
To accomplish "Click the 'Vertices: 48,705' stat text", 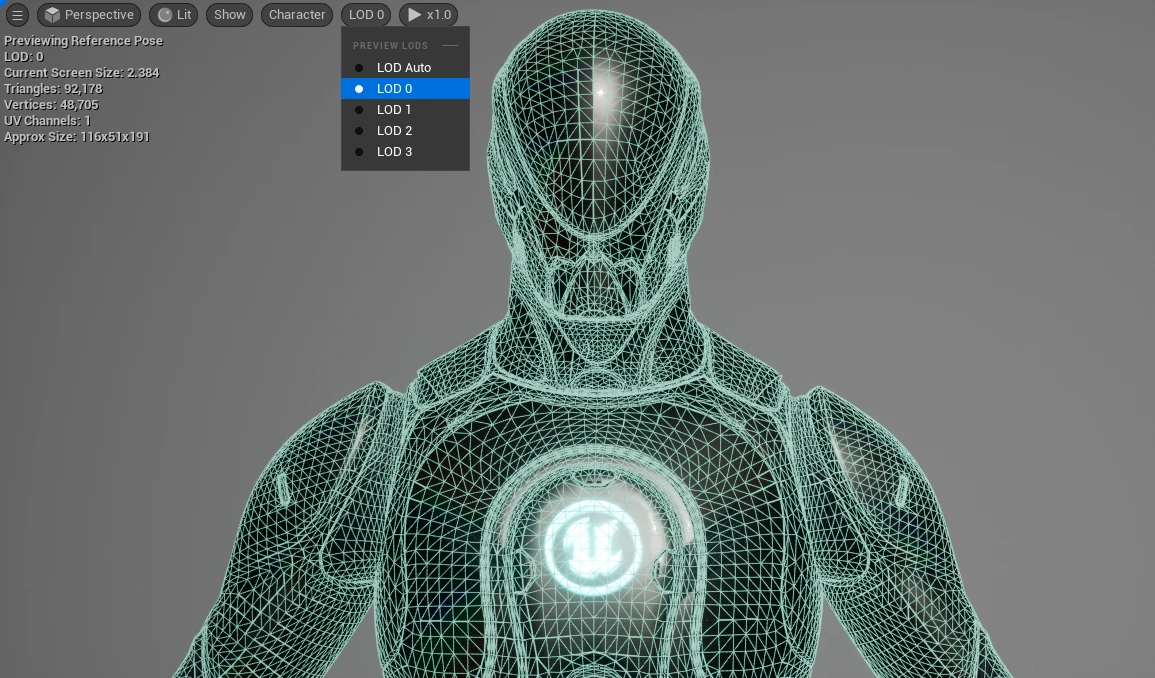I will pos(52,105).
